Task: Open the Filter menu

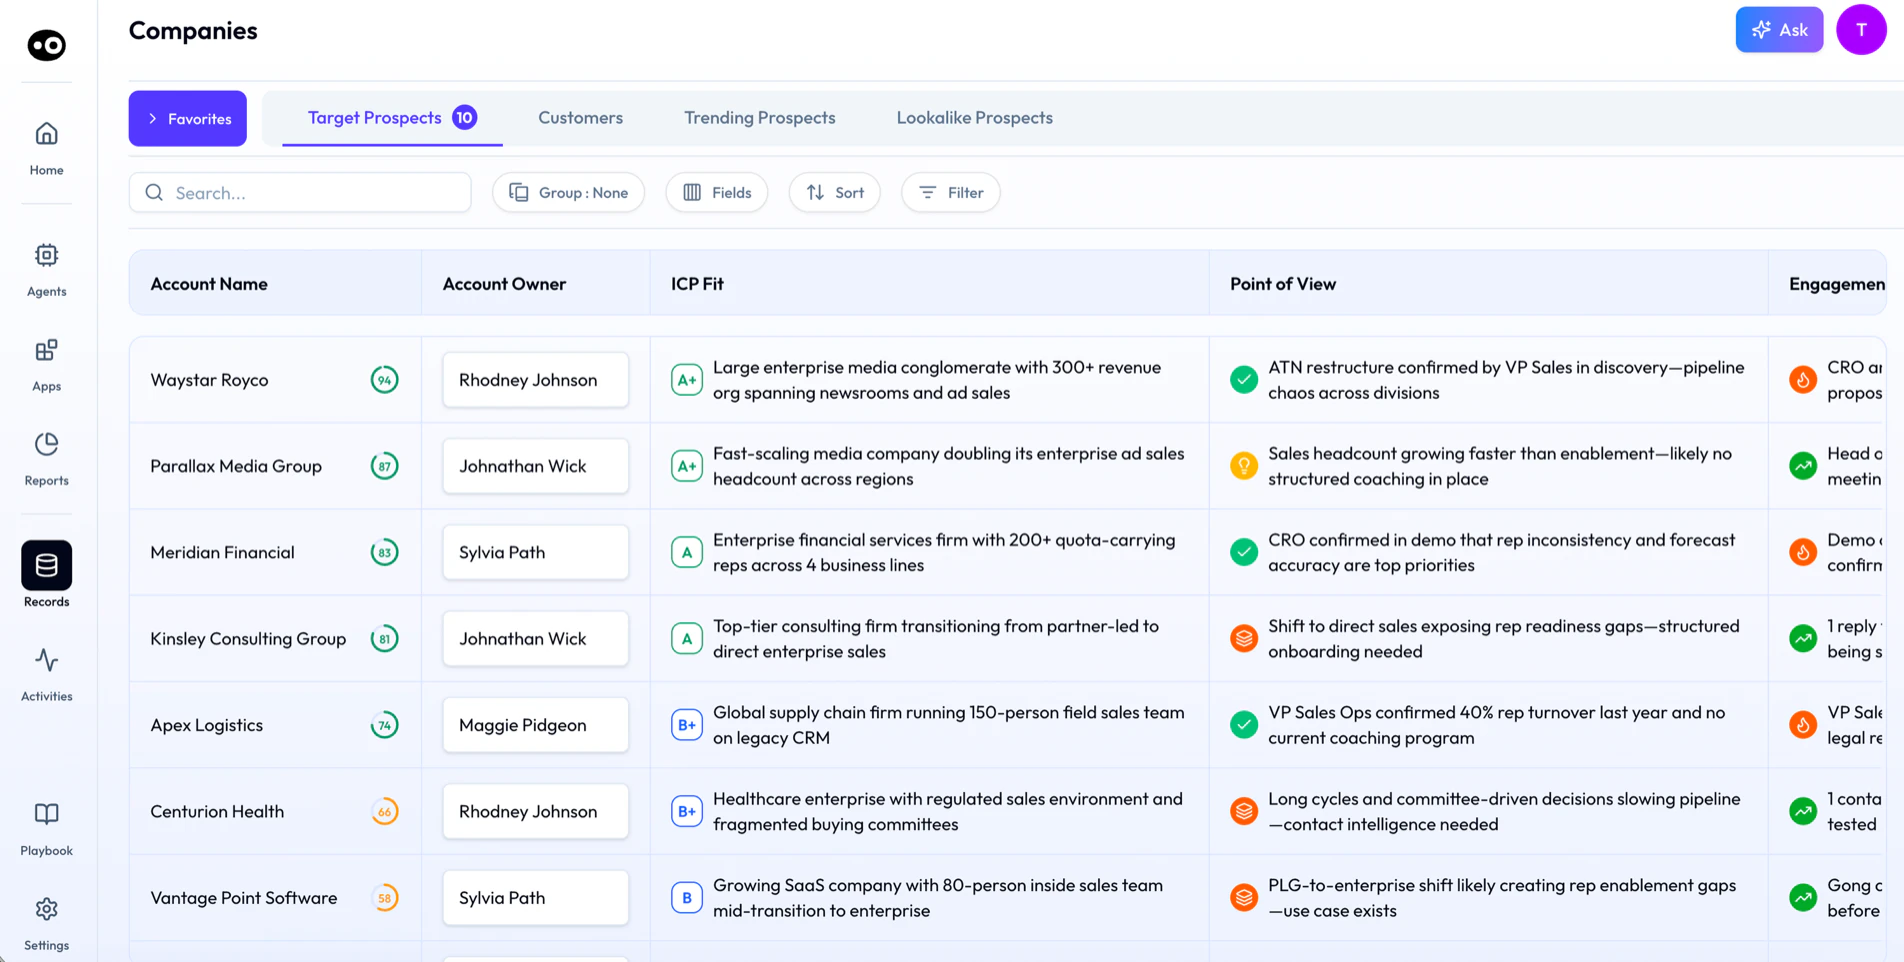Action: [950, 192]
